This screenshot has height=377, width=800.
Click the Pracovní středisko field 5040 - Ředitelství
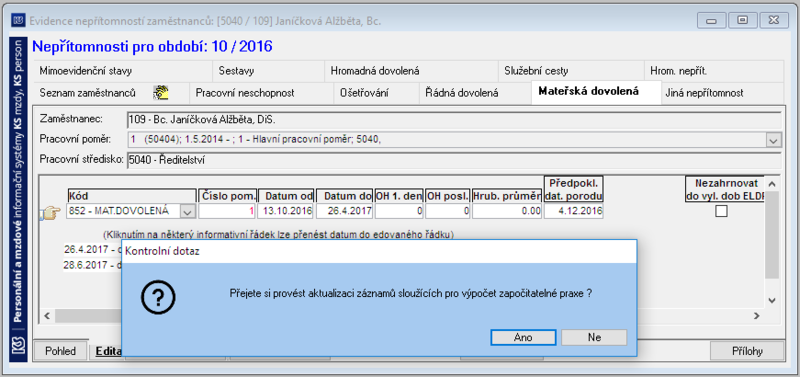[454, 160]
